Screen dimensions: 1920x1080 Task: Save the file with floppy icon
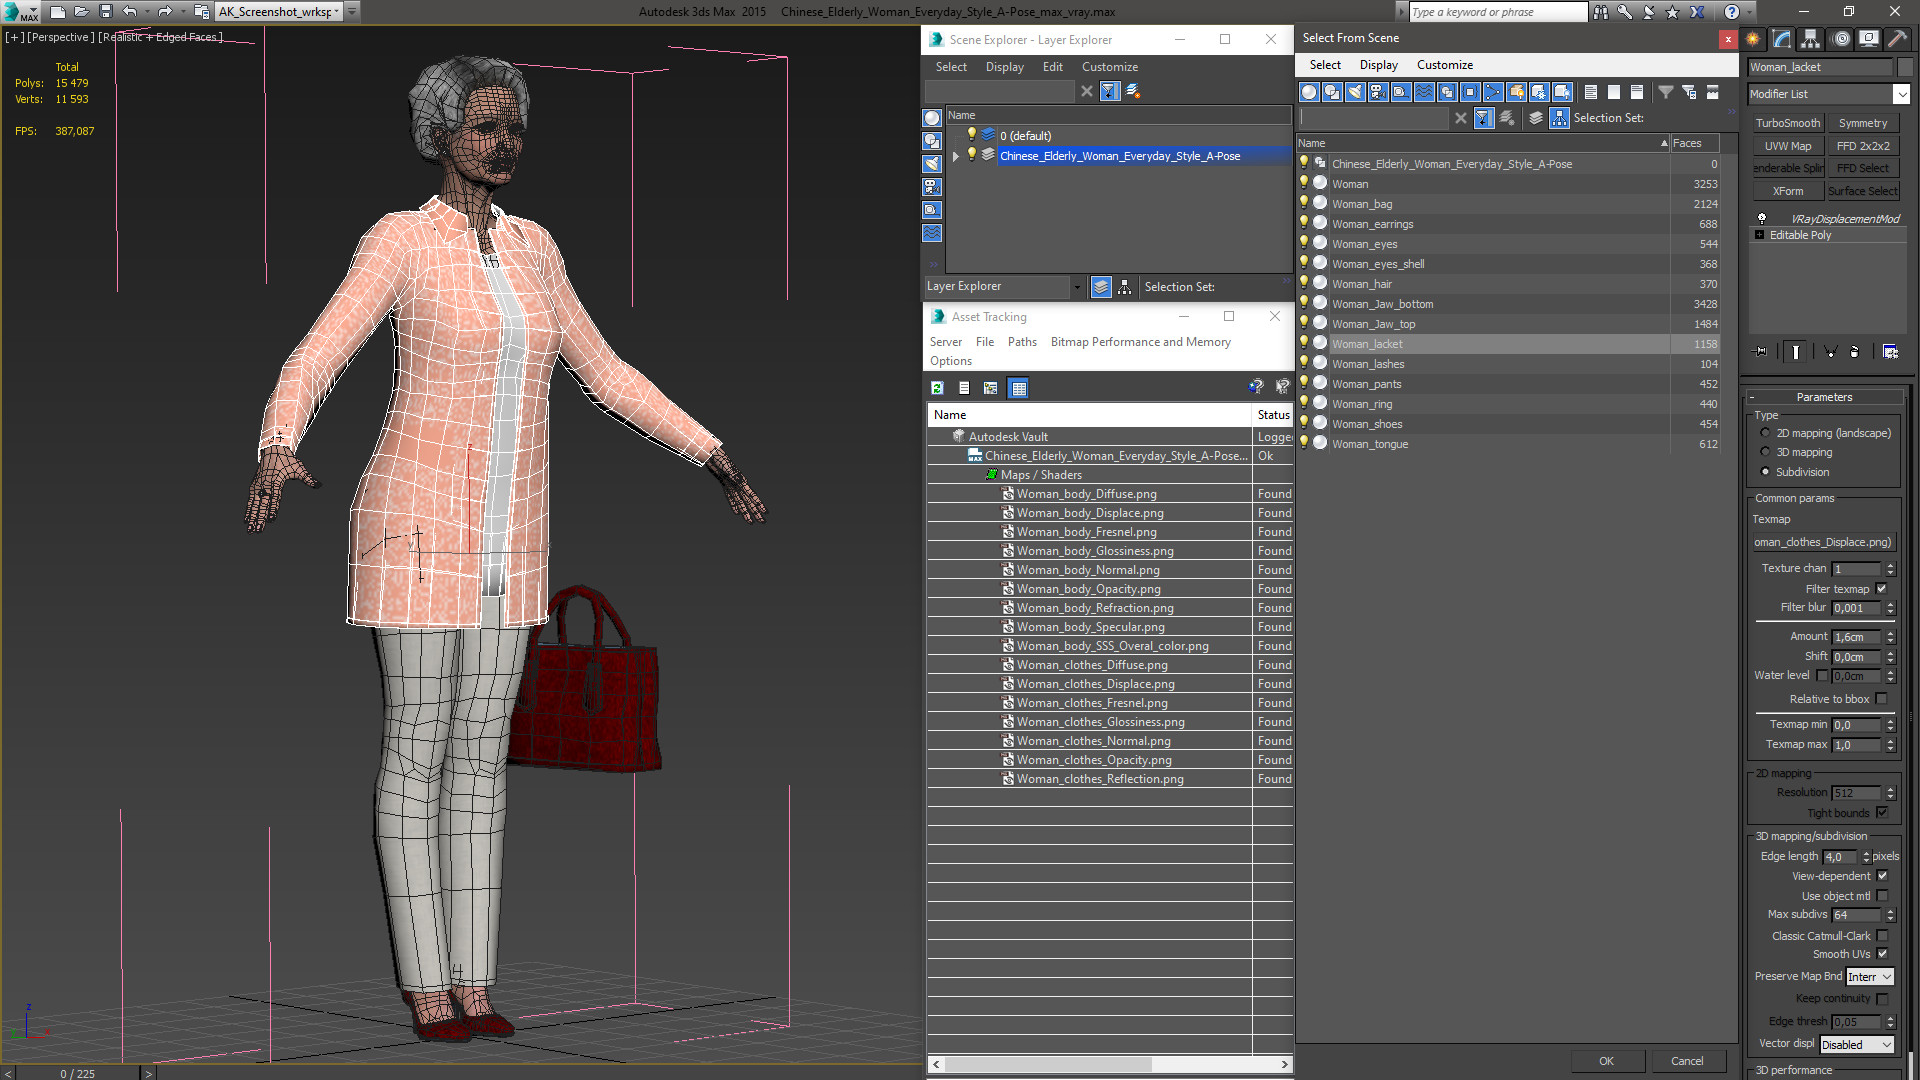pos(106,12)
